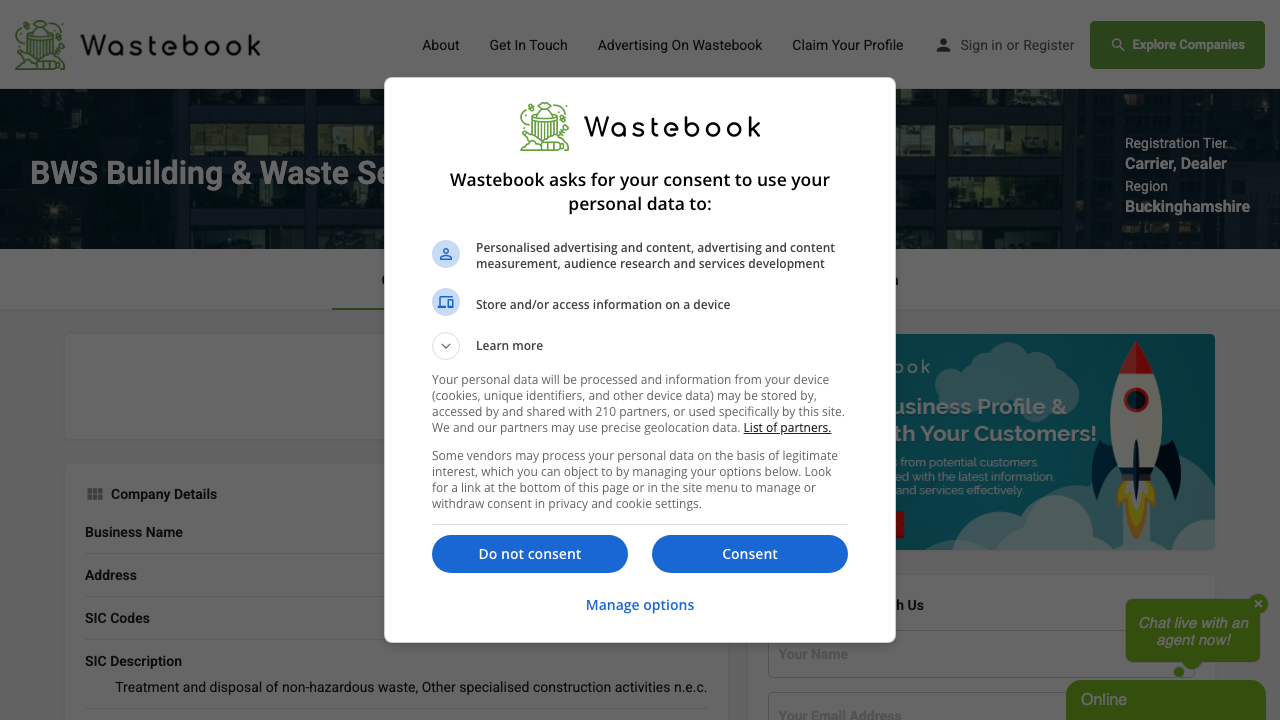1280x720 pixels.
Task: Select the personalised advertising person icon
Action: click(x=446, y=254)
